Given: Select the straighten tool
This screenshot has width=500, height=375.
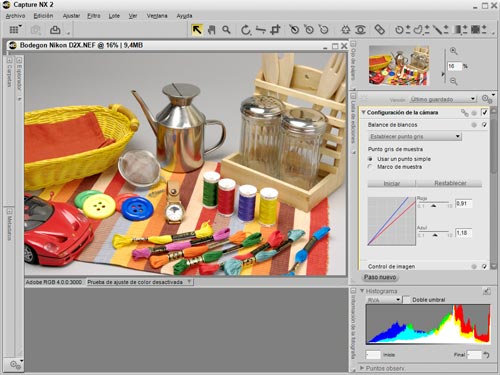Looking at the screenshot, I should 261,30.
